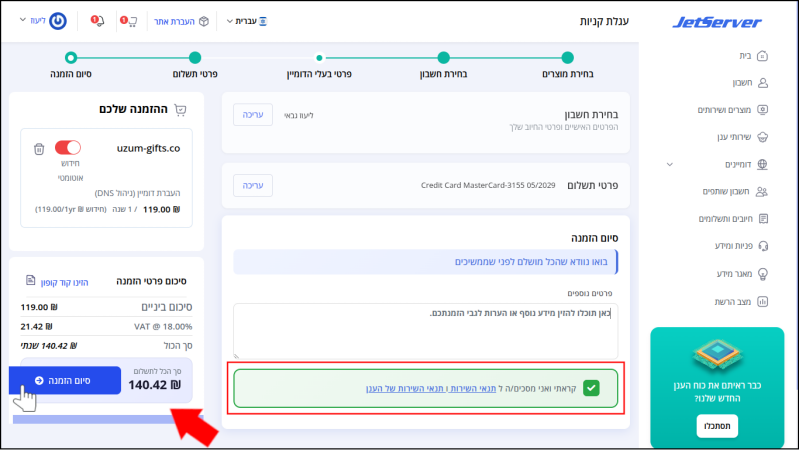Image resolution: width=799 pixels, height=467 pixels.
Task: Open תנאי השירות של הענן link
Action: point(405,388)
